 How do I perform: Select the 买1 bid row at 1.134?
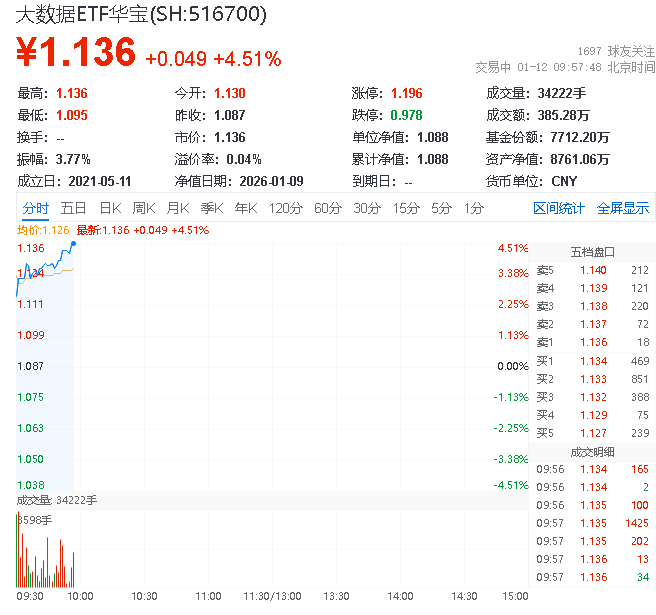pyautogui.click(x=592, y=360)
